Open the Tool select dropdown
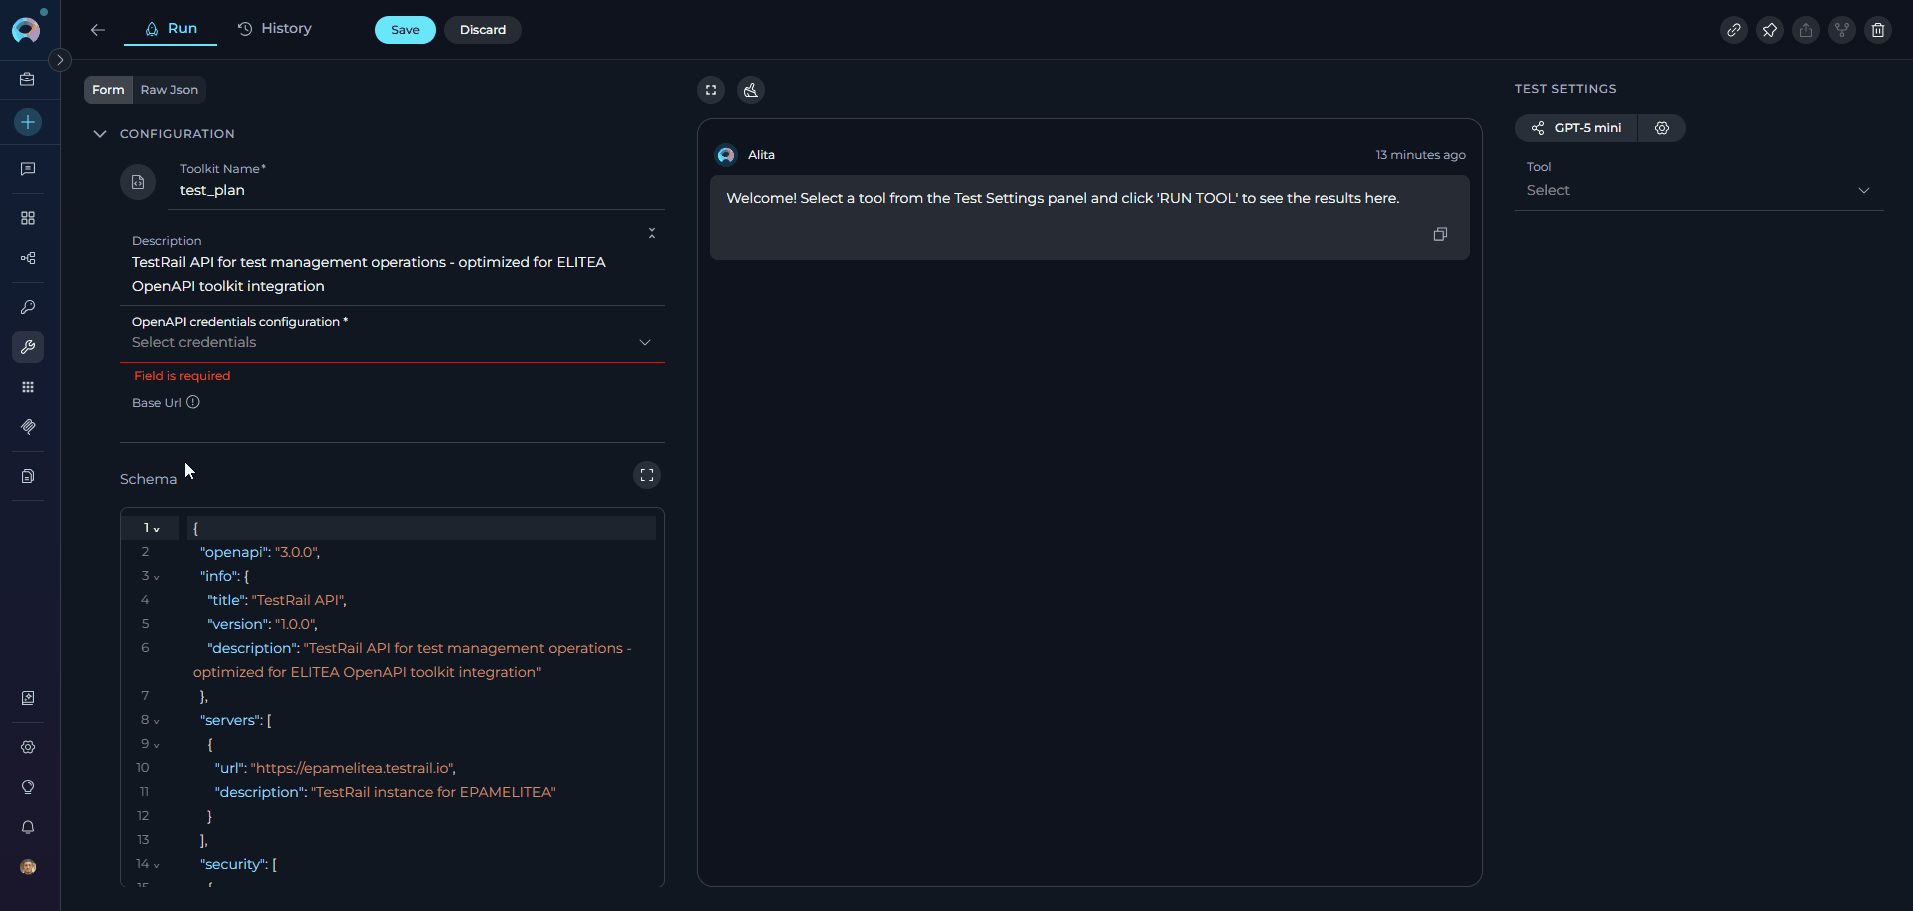 tap(1697, 190)
